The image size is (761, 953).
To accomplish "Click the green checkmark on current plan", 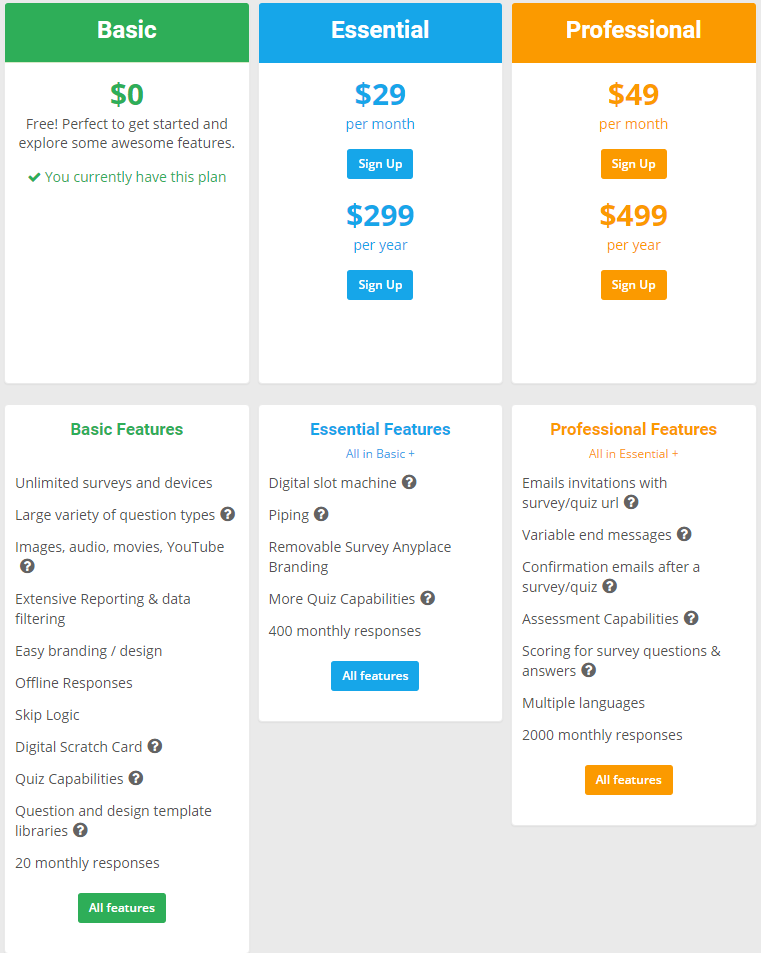I will (x=34, y=176).
